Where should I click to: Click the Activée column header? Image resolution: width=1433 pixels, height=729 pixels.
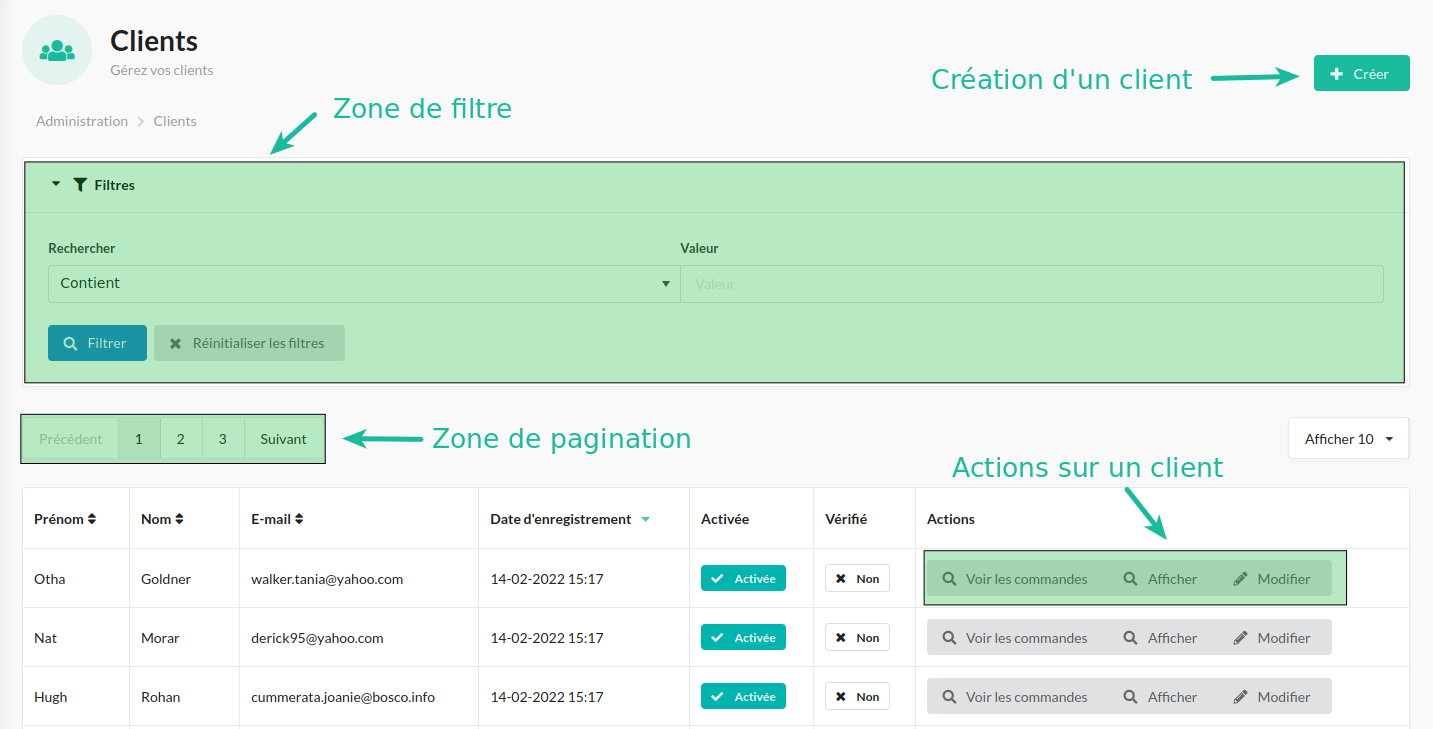(725, 519)
